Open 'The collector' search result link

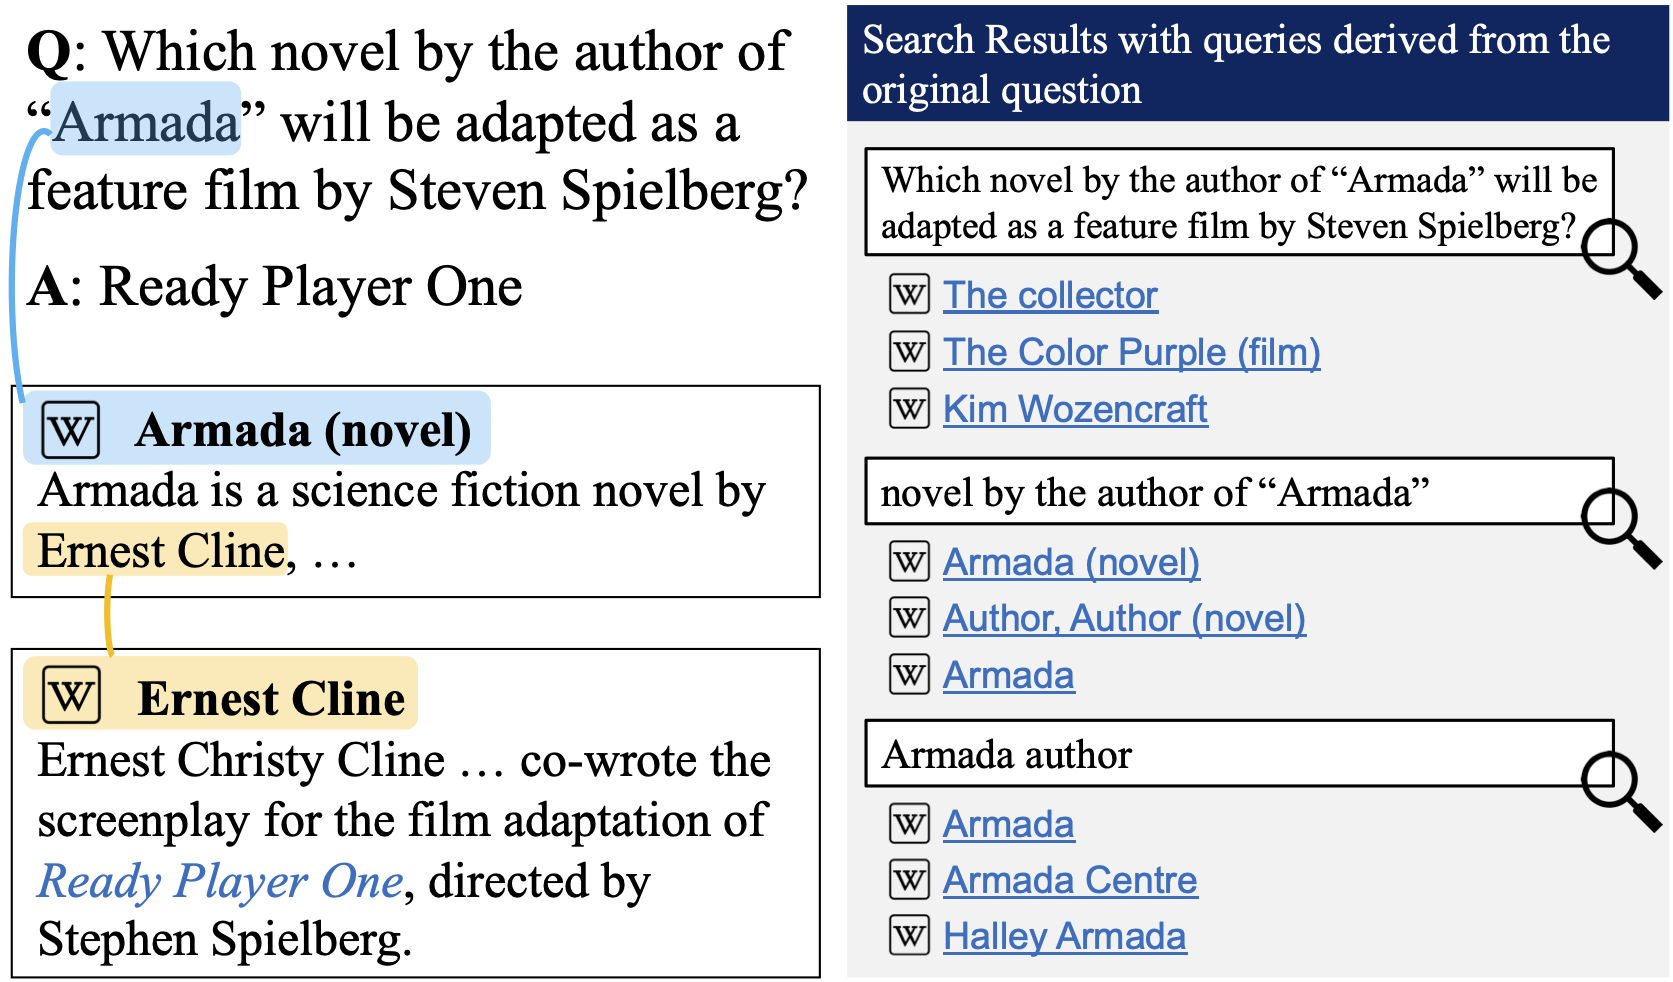pyautogui.click(x=1050, y=296)
